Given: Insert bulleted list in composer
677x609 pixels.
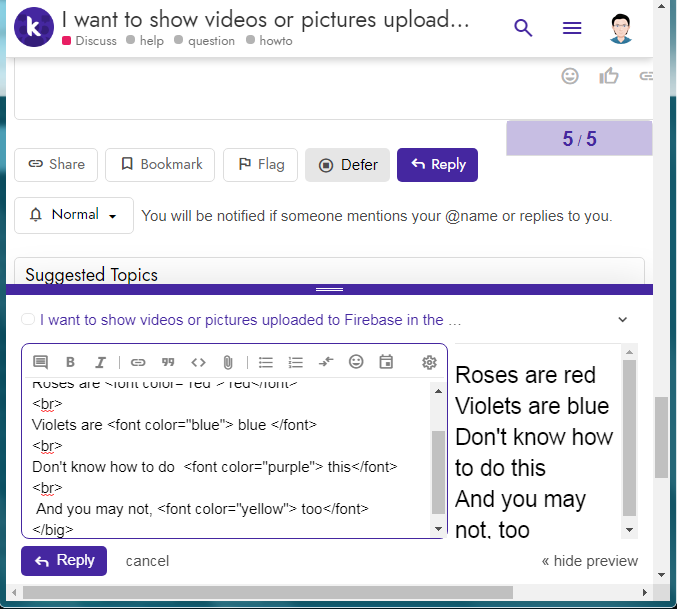Looking at the screenshot, I should 266,362.
